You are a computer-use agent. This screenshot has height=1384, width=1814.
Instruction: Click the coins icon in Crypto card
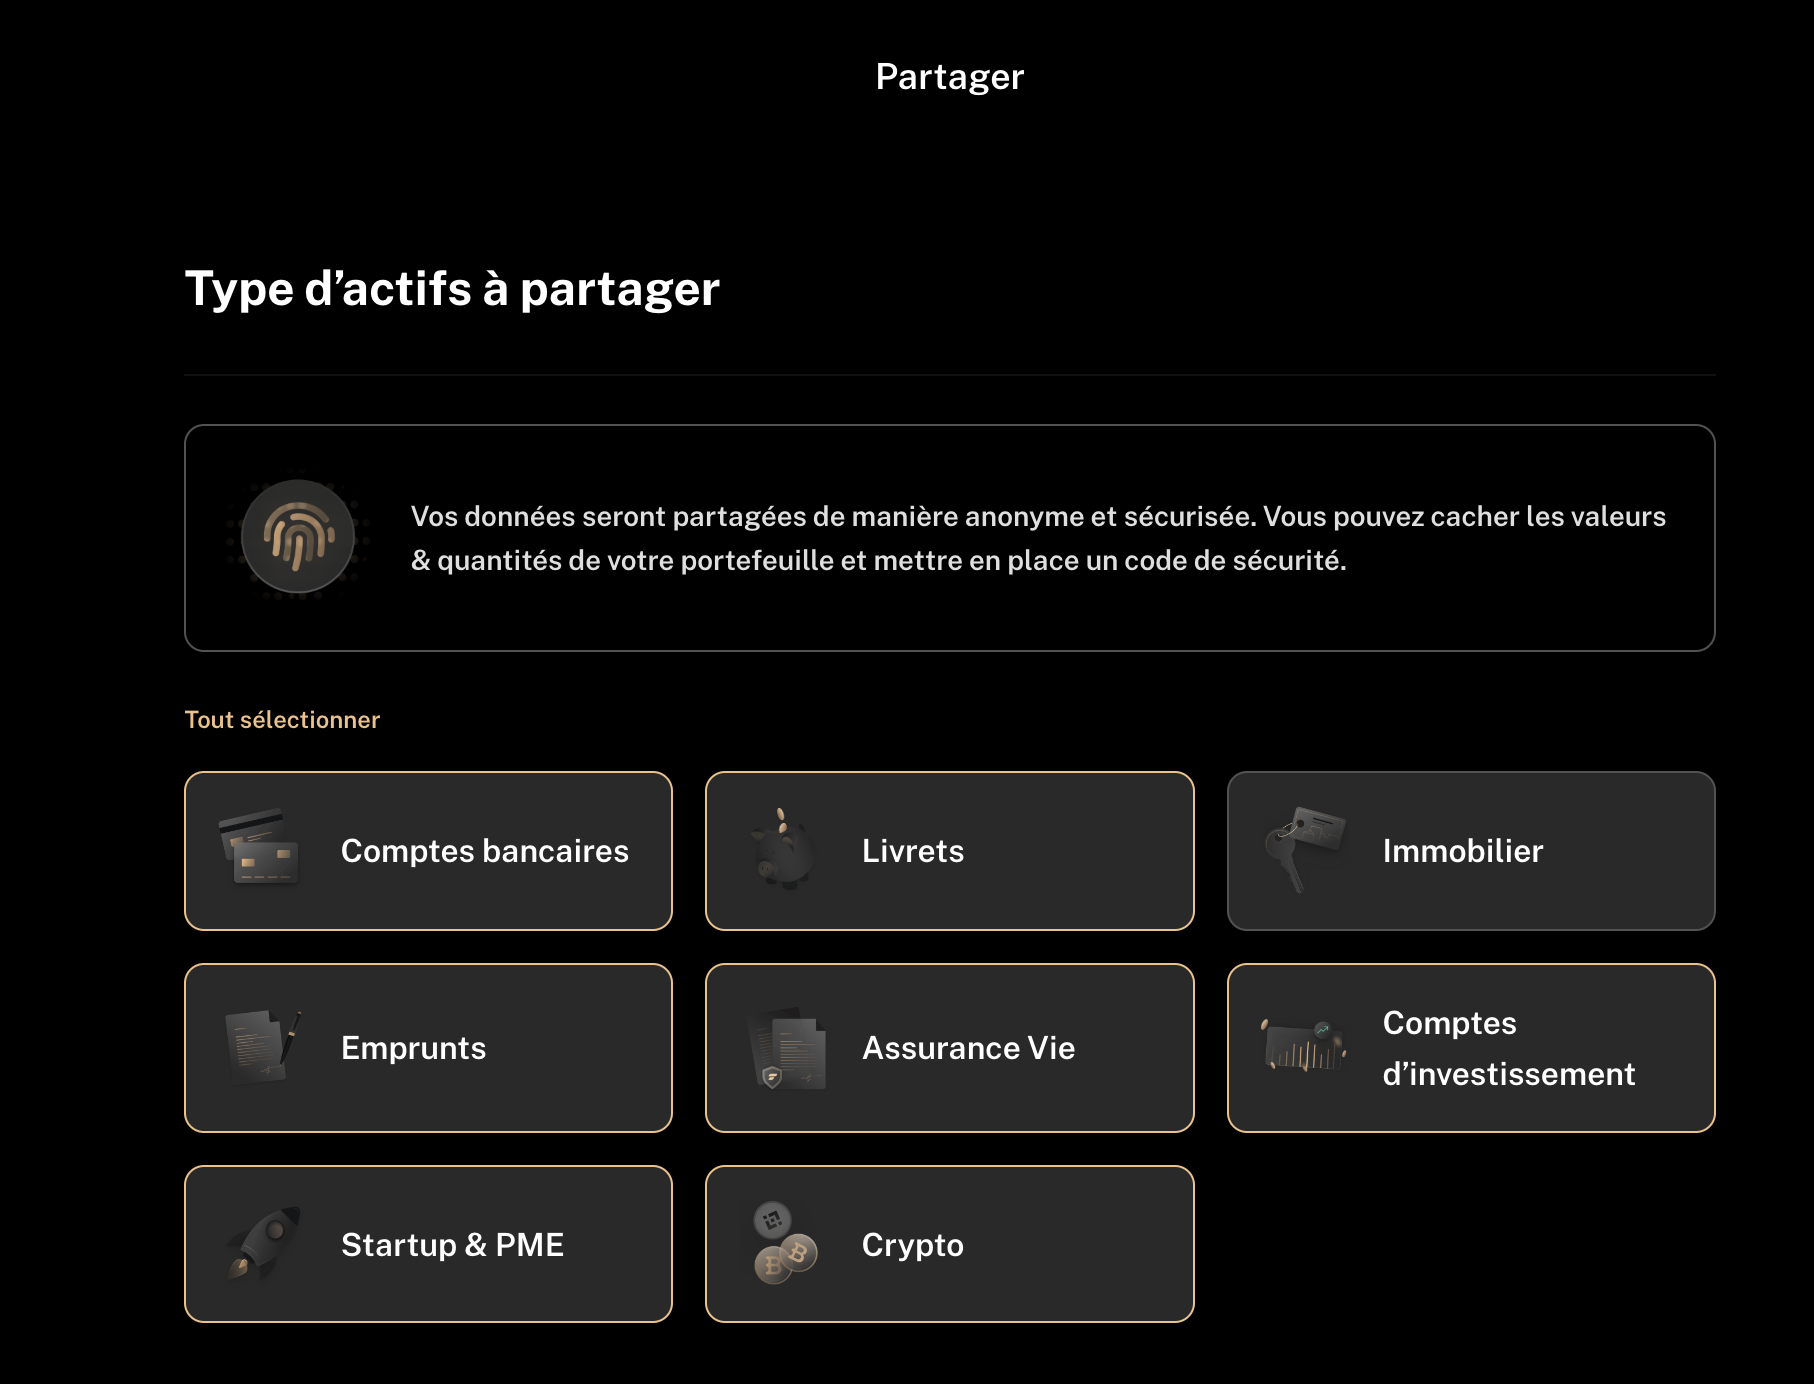click(x=784, y=1243)
